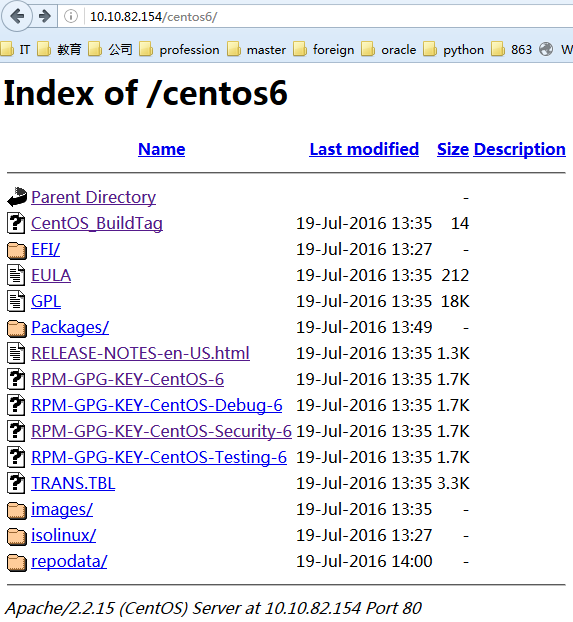Open the master bookmarks folder
Screen dimensions: 573x622
coord(256,50)
